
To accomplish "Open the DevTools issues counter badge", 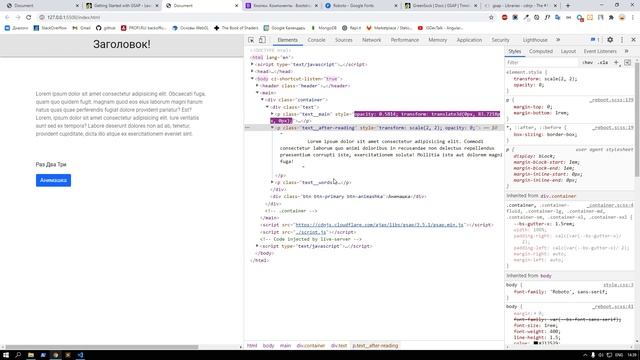I will (595, 40).
